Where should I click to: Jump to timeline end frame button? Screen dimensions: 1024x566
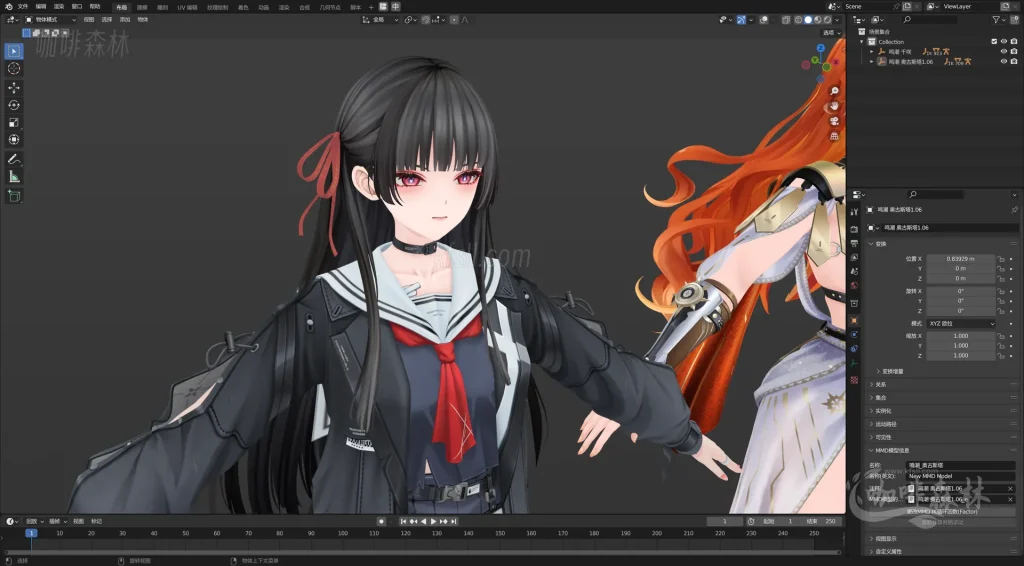click(453, 522)
